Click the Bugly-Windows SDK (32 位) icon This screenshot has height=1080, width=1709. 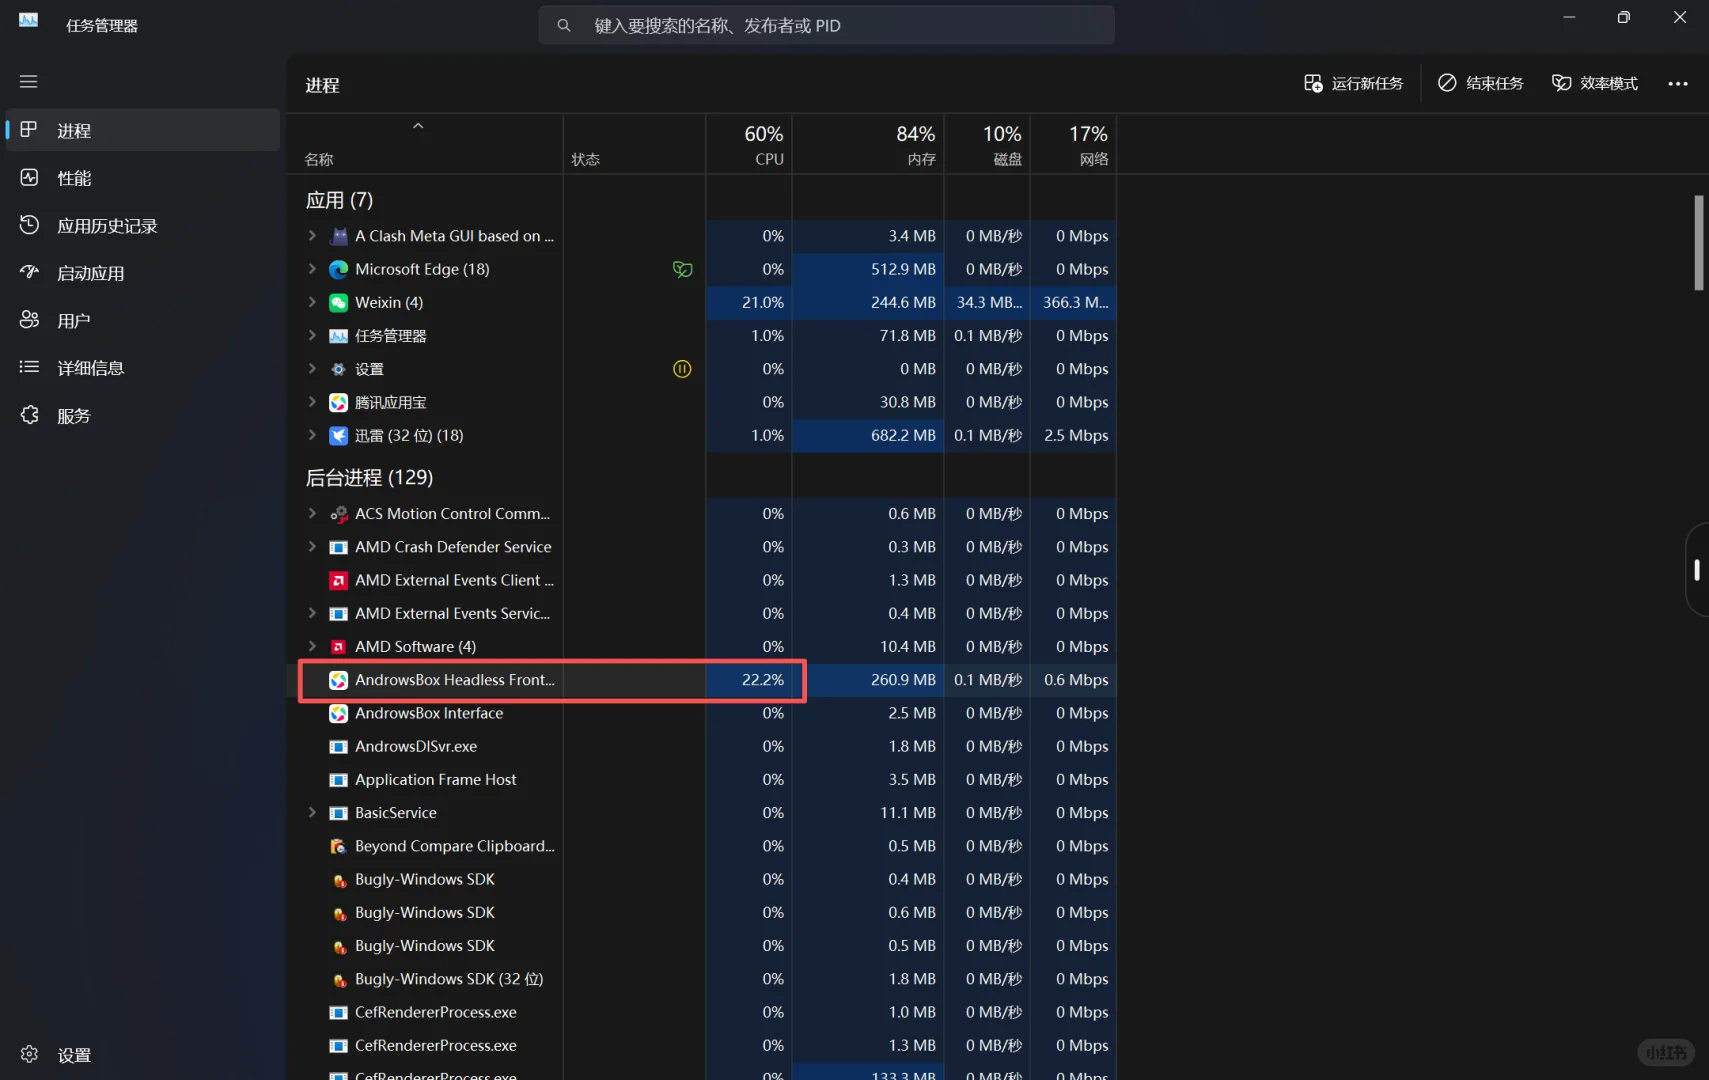pyautogui.click(x=339, y=979)
